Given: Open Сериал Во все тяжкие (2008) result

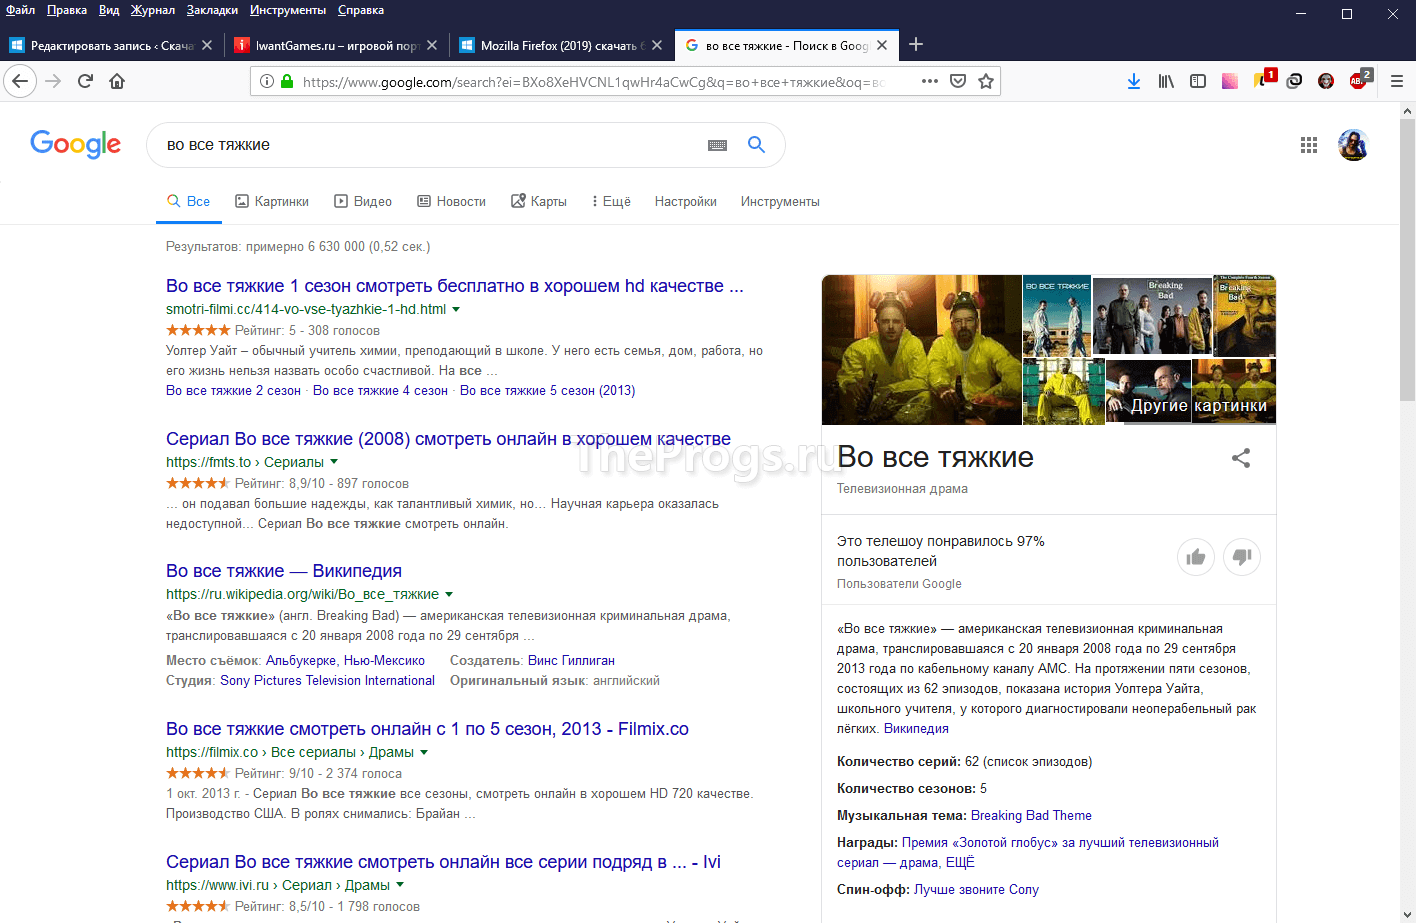Looking at the screenshot, I should pos(448,439).
